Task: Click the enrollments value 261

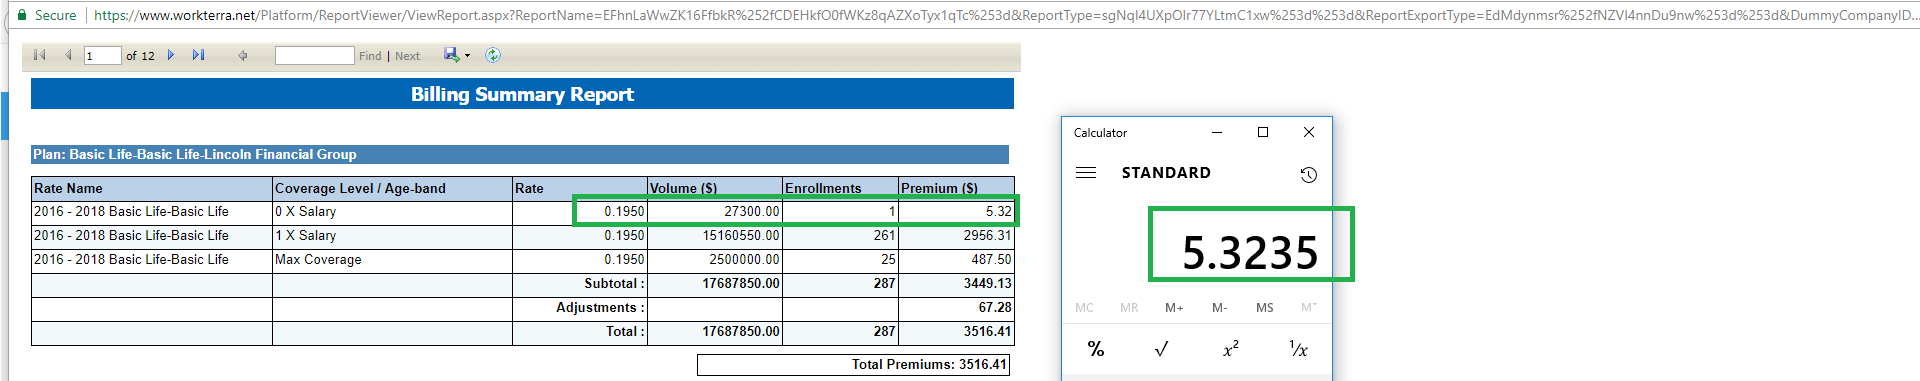Action: pyautogui.click(x=884, y=236)
